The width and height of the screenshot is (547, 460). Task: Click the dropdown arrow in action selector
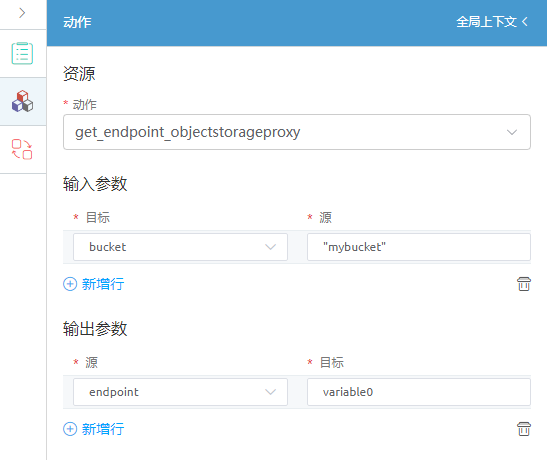pyautogui.click(x=512, y=132)
